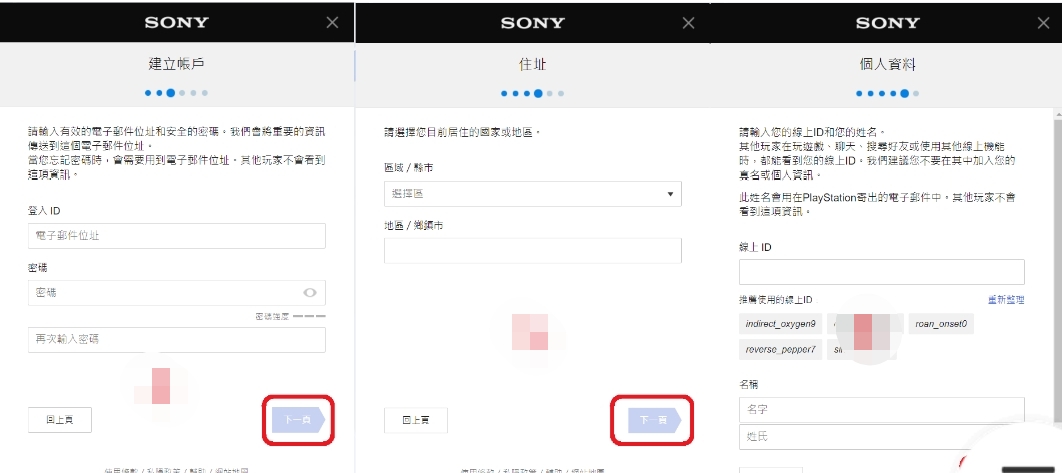Select suggested ID roan_onset0
Viewport: 1062px width, 473px height.
[x=941, y=324]
